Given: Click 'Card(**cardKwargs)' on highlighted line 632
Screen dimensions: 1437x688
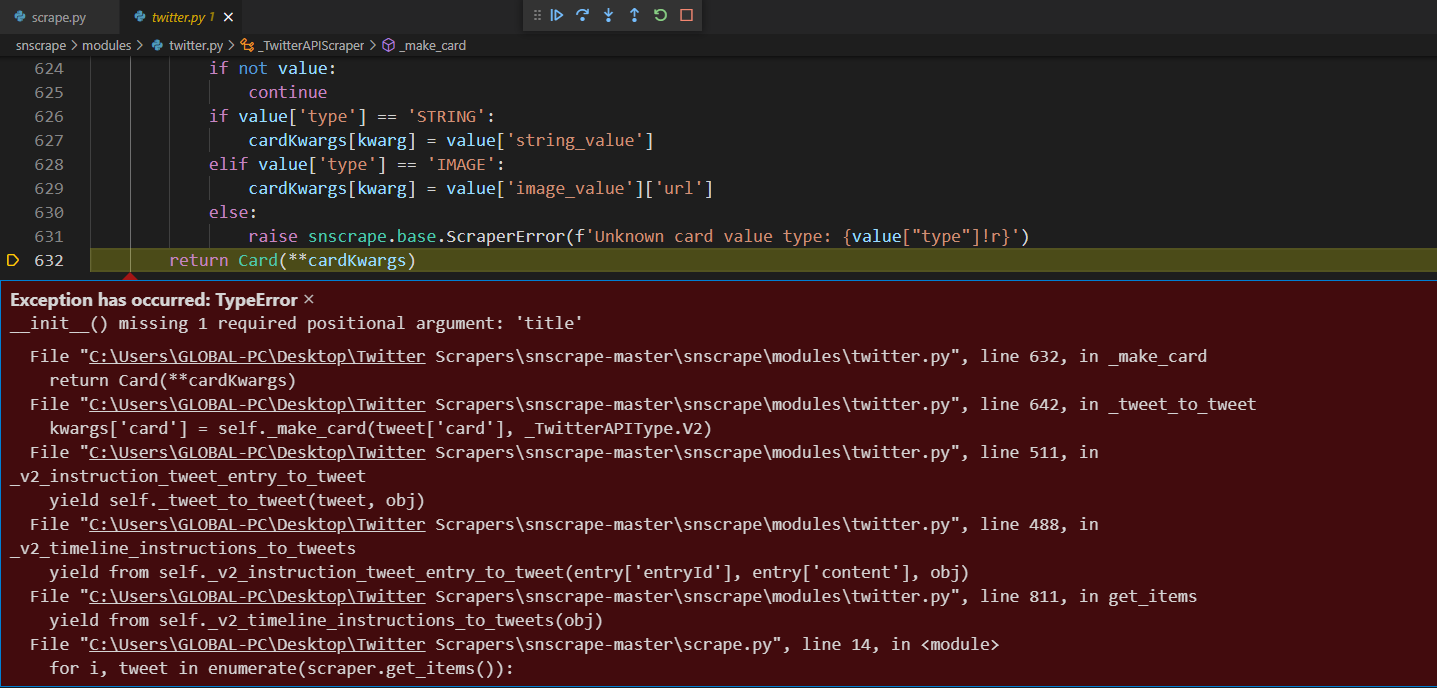Looking at the screenshot, I should (x=326, y=260).
